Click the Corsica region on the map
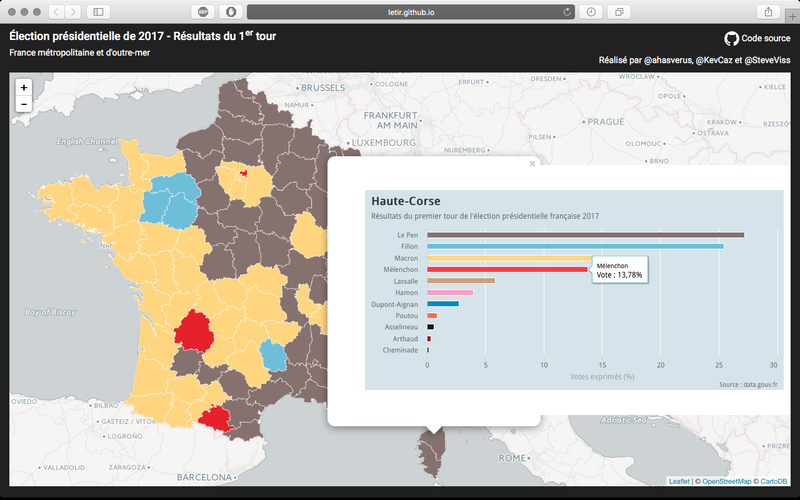Screen dimensions: 800x500 point(432,454)
